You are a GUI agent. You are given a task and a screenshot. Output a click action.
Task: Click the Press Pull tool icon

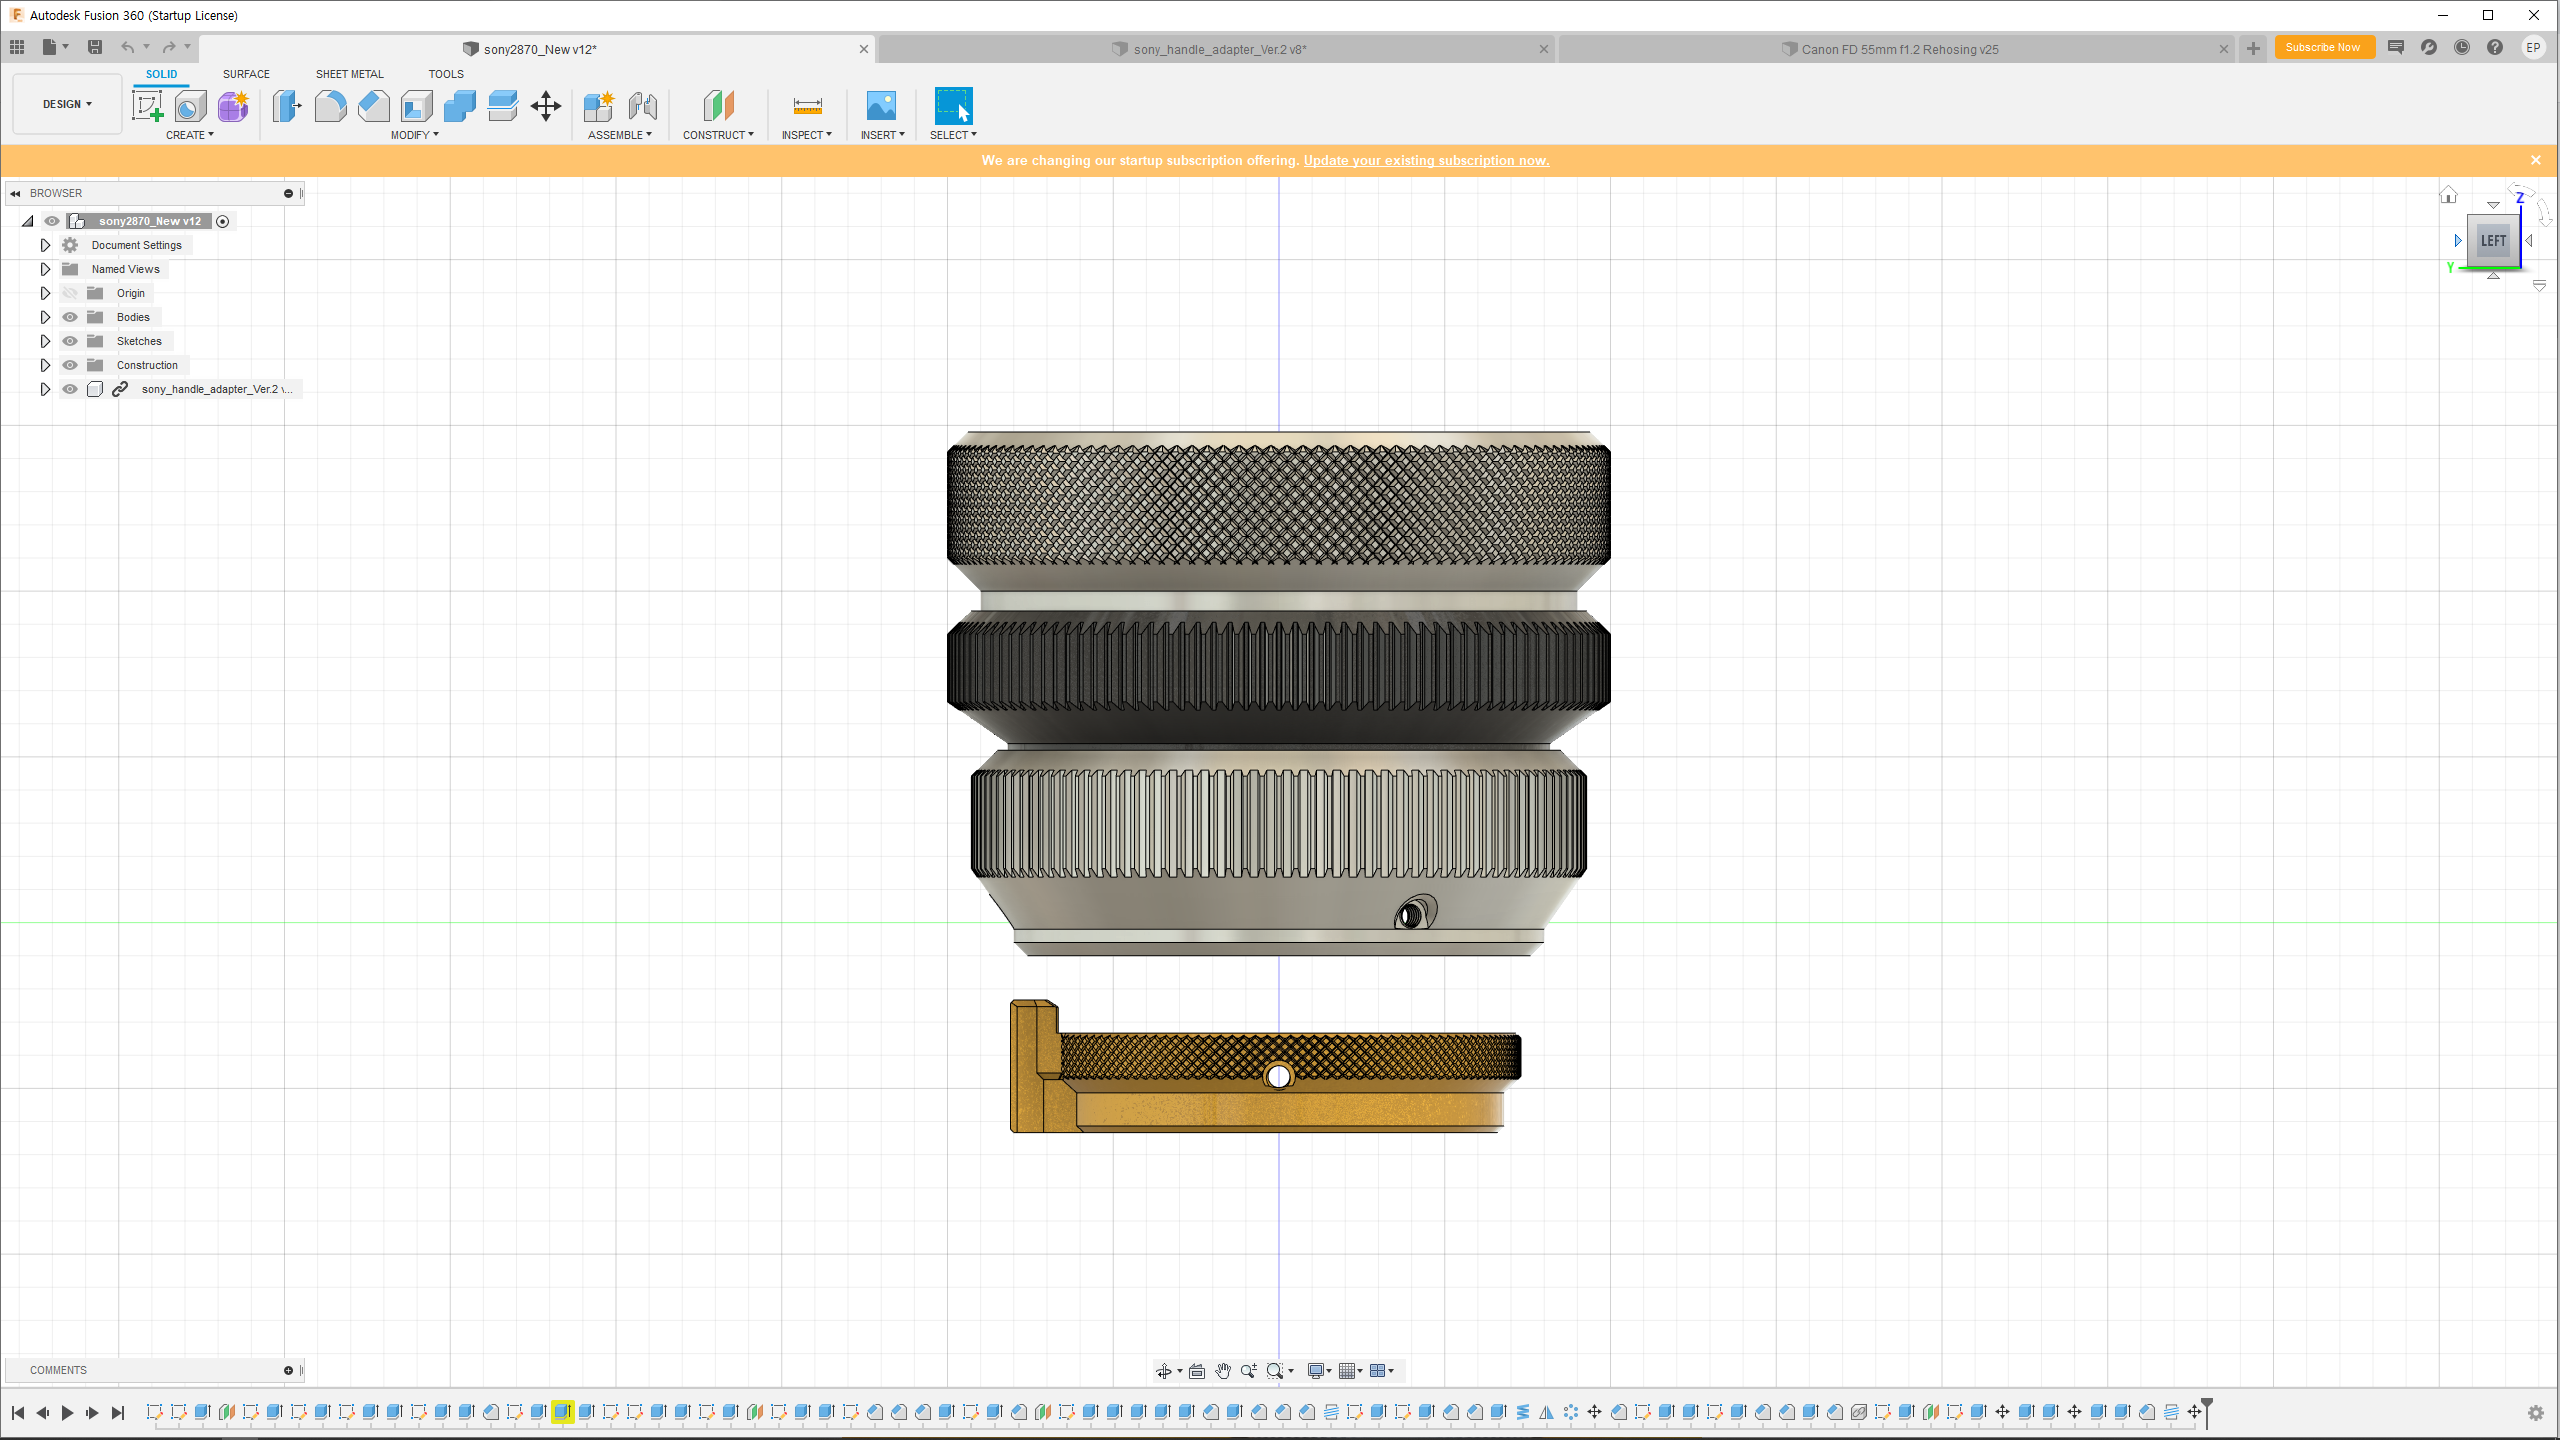click(287, 105)
